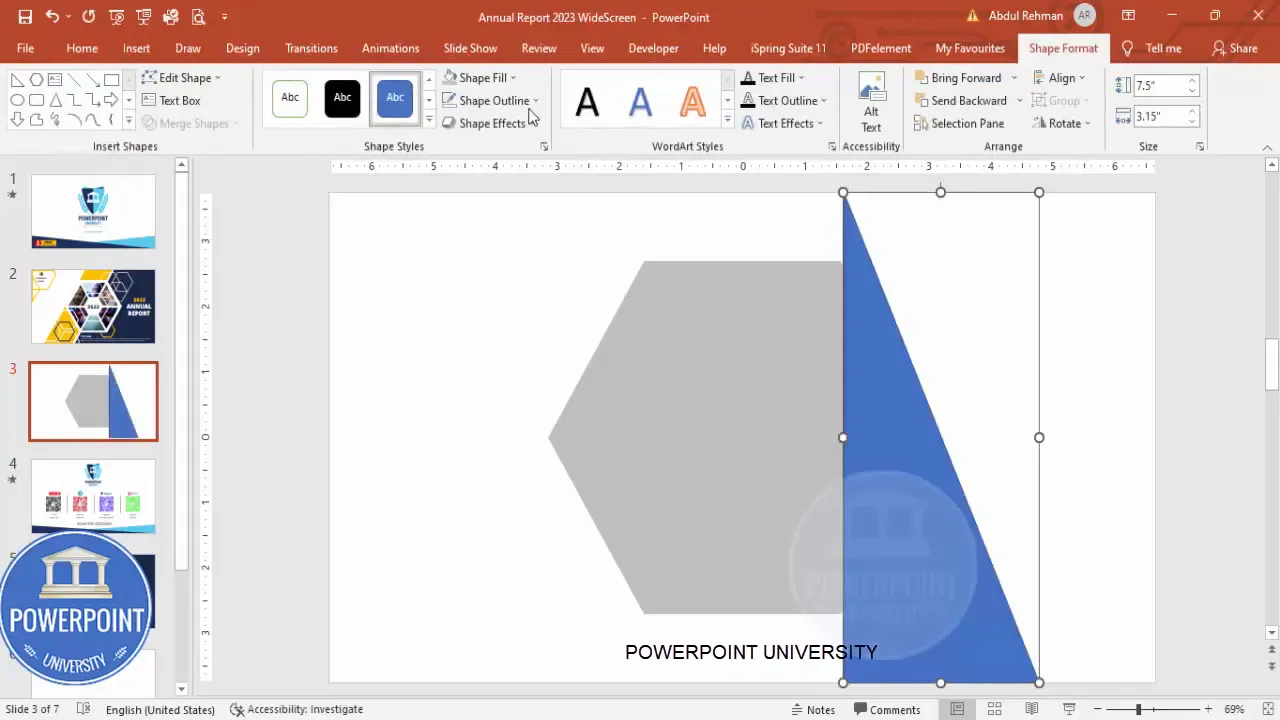1280x720 pixels.
Task: Open Send Backward dropdown arrow
Action: 1020,101
